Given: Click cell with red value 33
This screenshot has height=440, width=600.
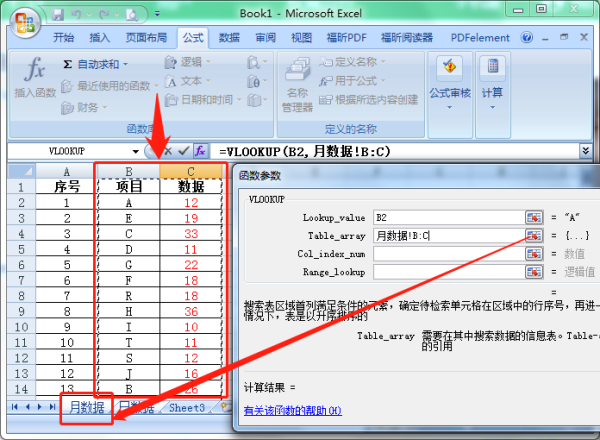Looking at the screenshot, I should pos(191,233).
